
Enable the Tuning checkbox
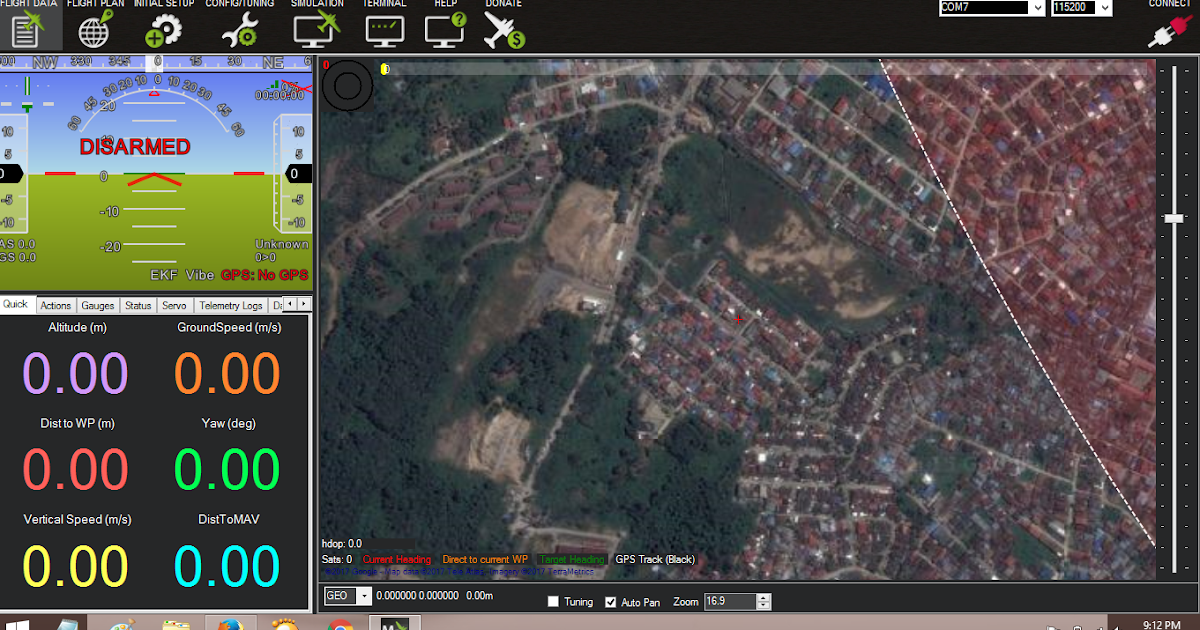pos(552,601)
